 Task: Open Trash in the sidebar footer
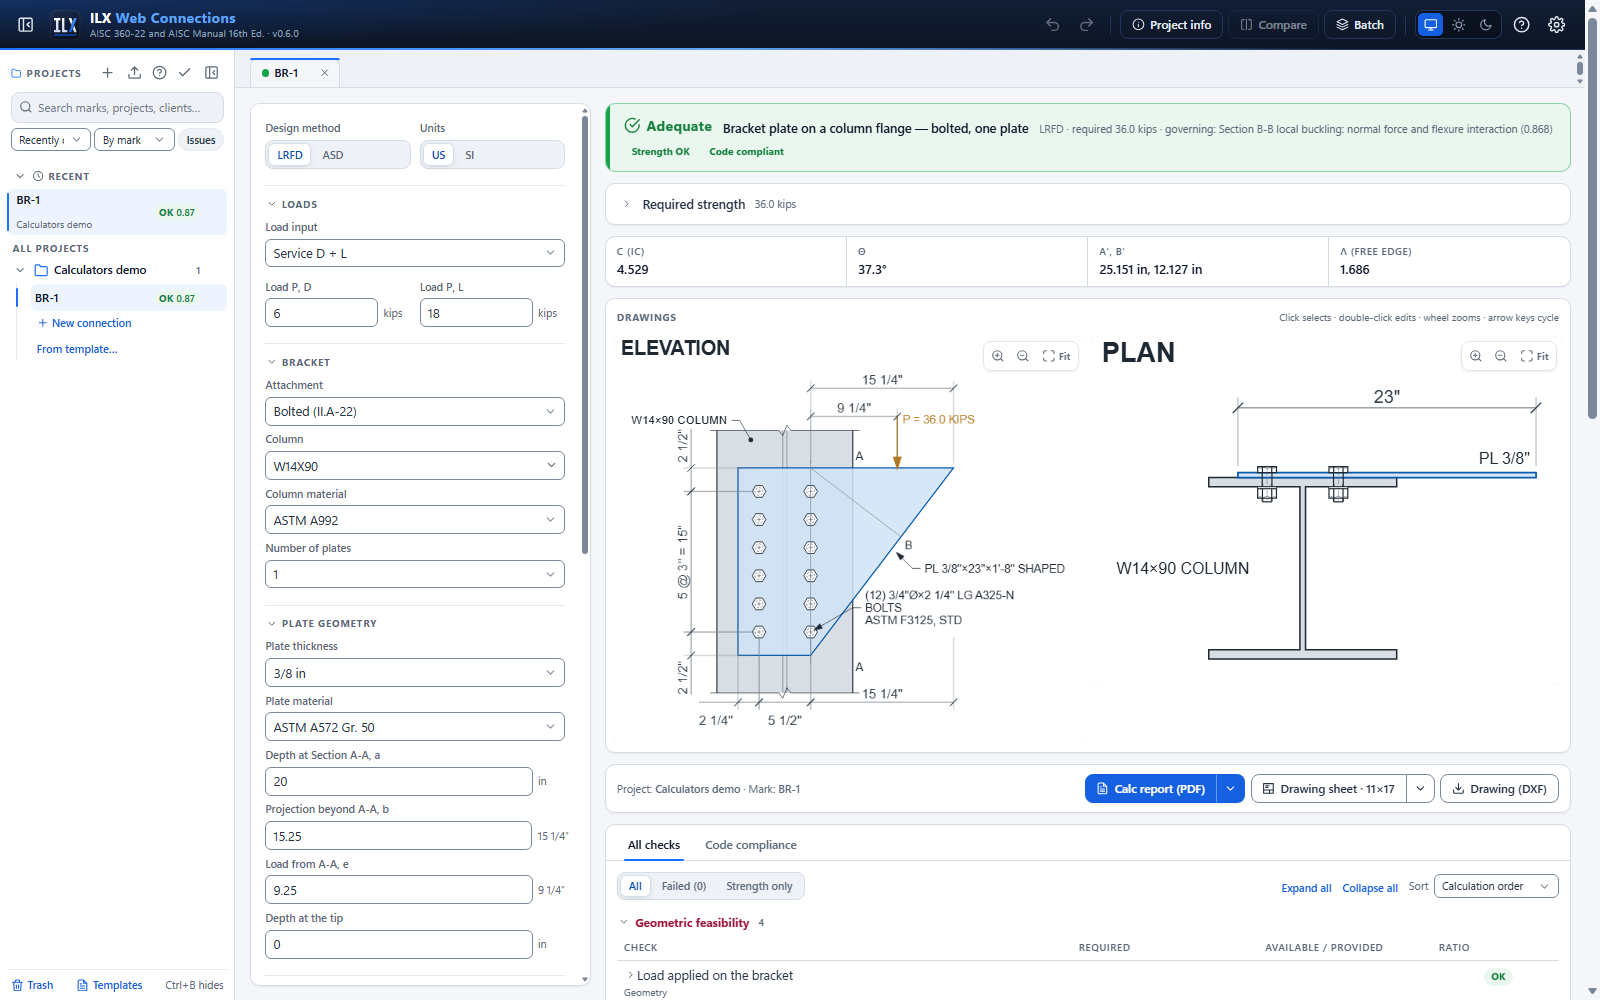coord(33,985)
